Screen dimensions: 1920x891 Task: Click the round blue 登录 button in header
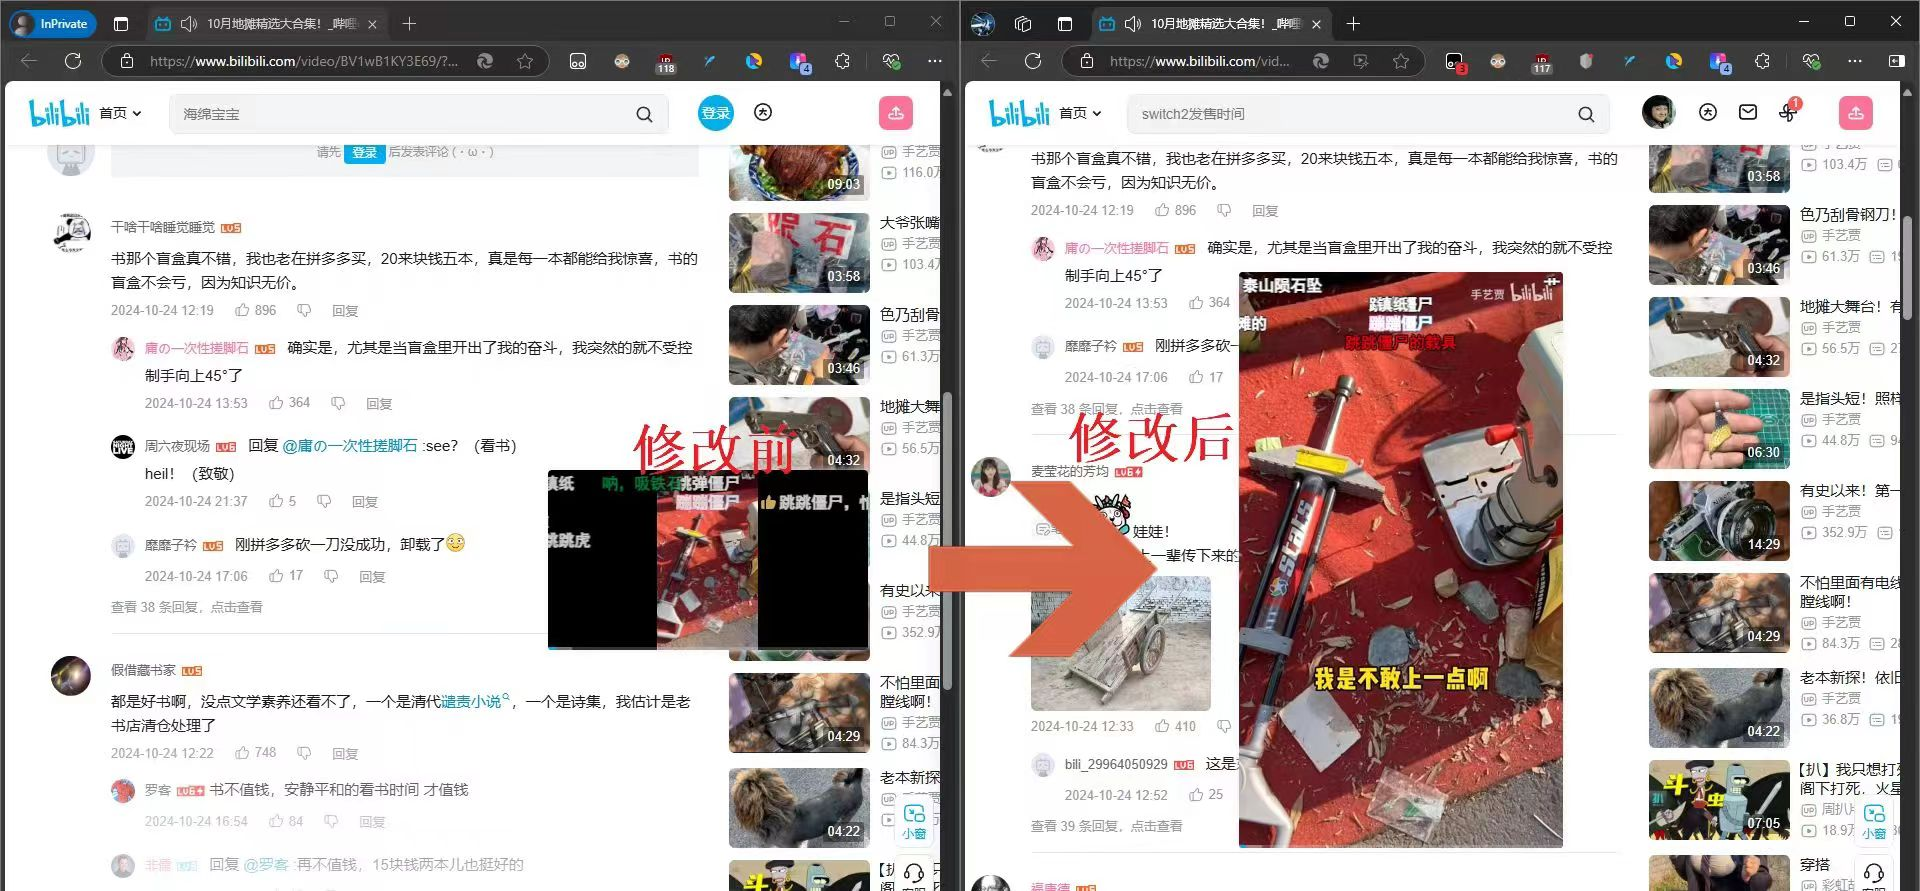716,113
